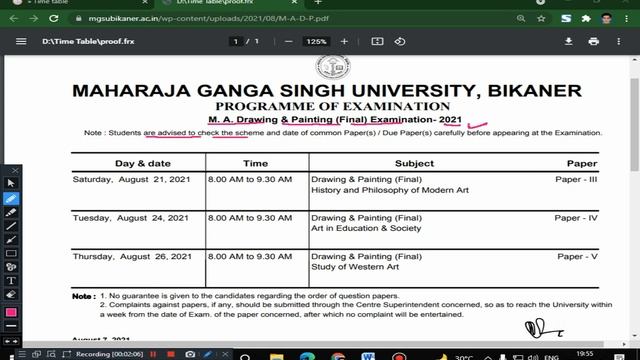Open Windows taskbar search
The width and height of the screenshot is (640, 360).
[245, 357]
